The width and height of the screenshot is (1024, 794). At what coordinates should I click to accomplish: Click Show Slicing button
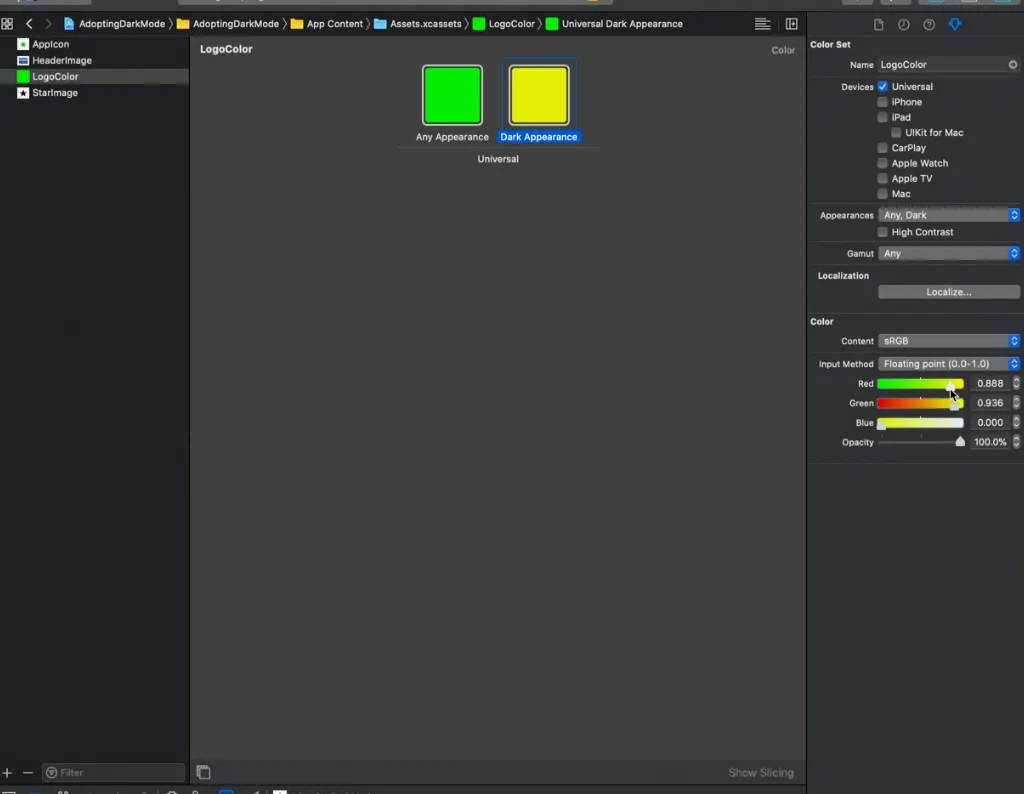point(761,772)
